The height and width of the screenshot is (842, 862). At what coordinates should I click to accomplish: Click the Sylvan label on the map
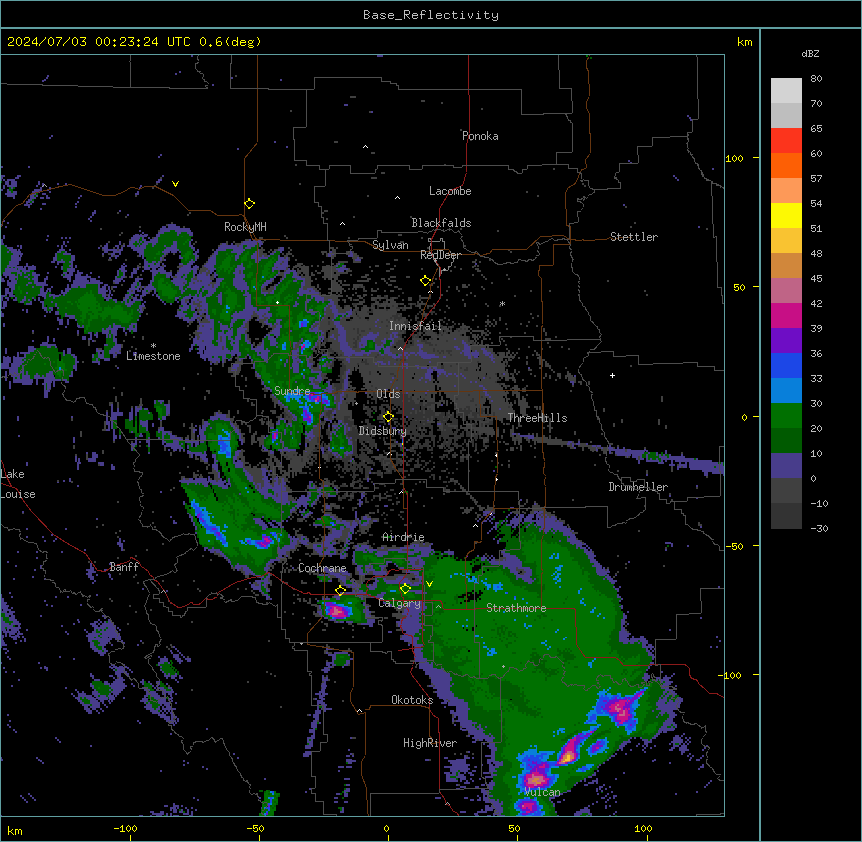[x=390, y=245]
